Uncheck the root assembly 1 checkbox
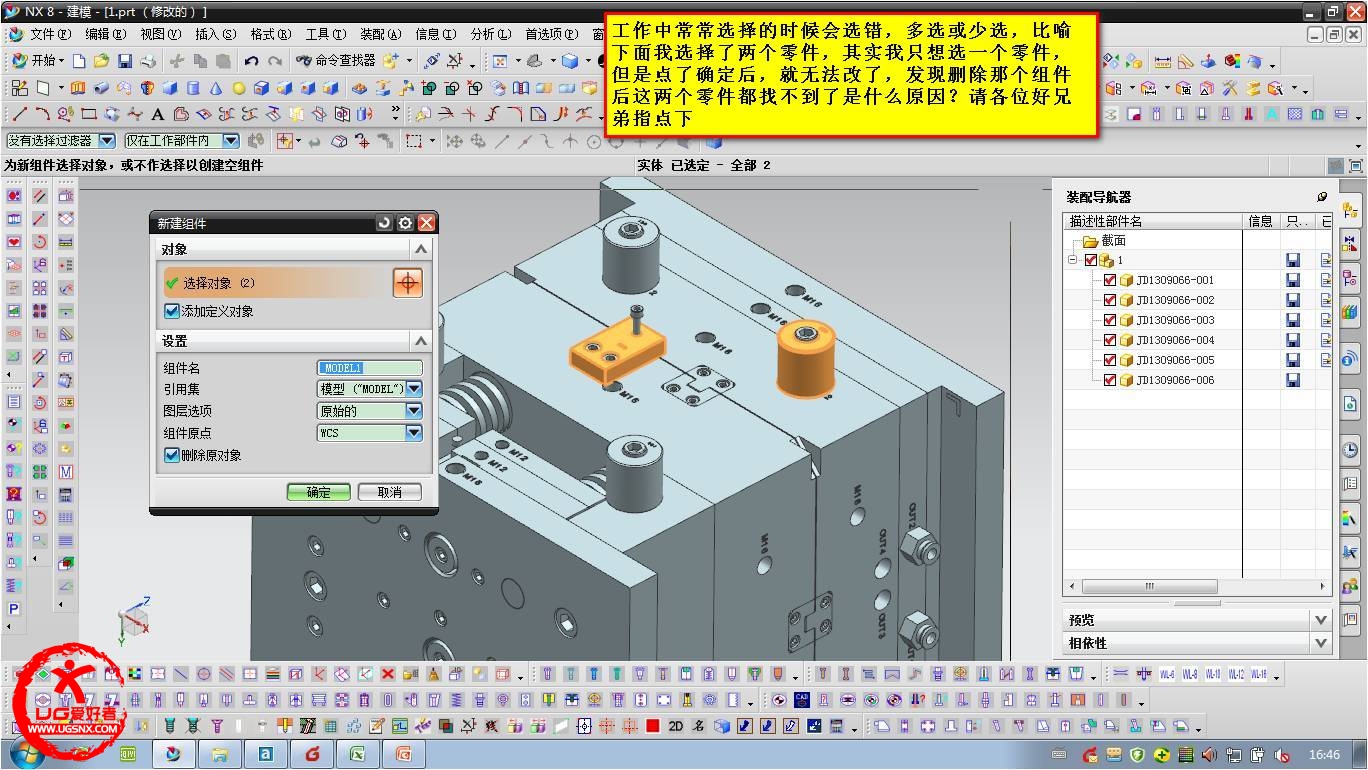The height and width of the screenshot is (770, 1368). (1091, 260)
